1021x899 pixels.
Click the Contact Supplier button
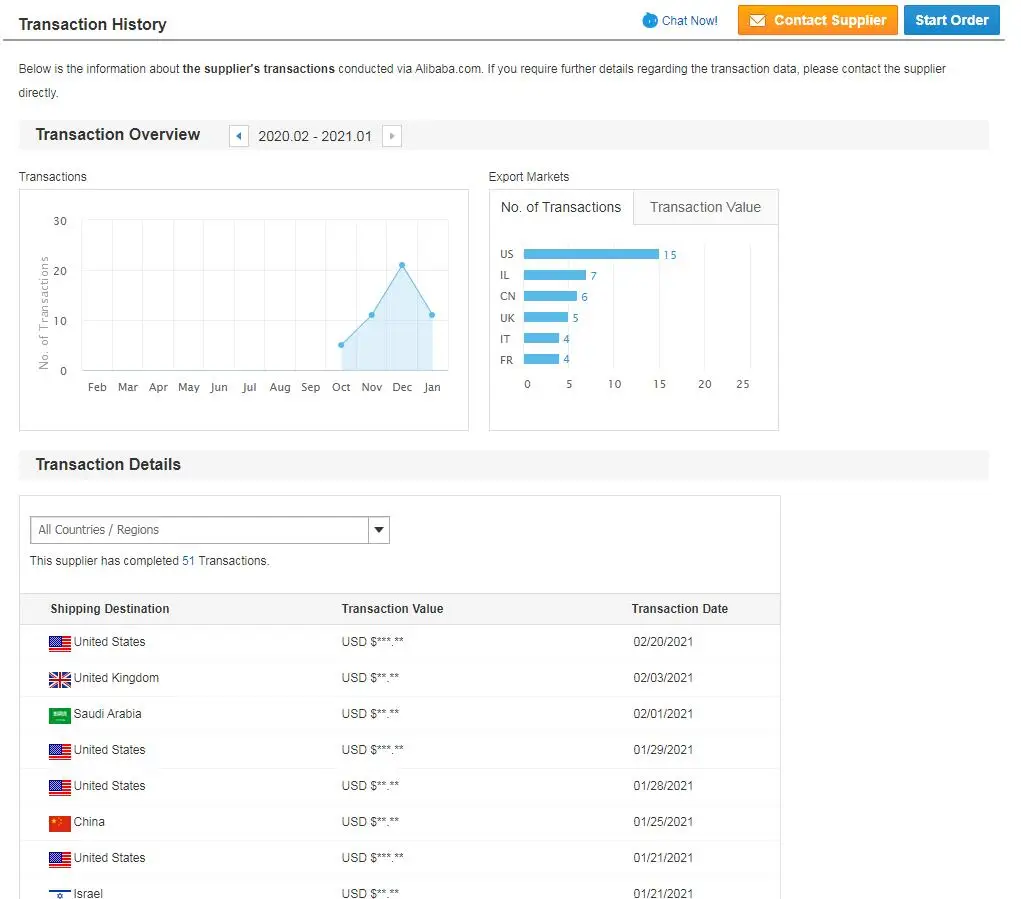coord(817,20)
